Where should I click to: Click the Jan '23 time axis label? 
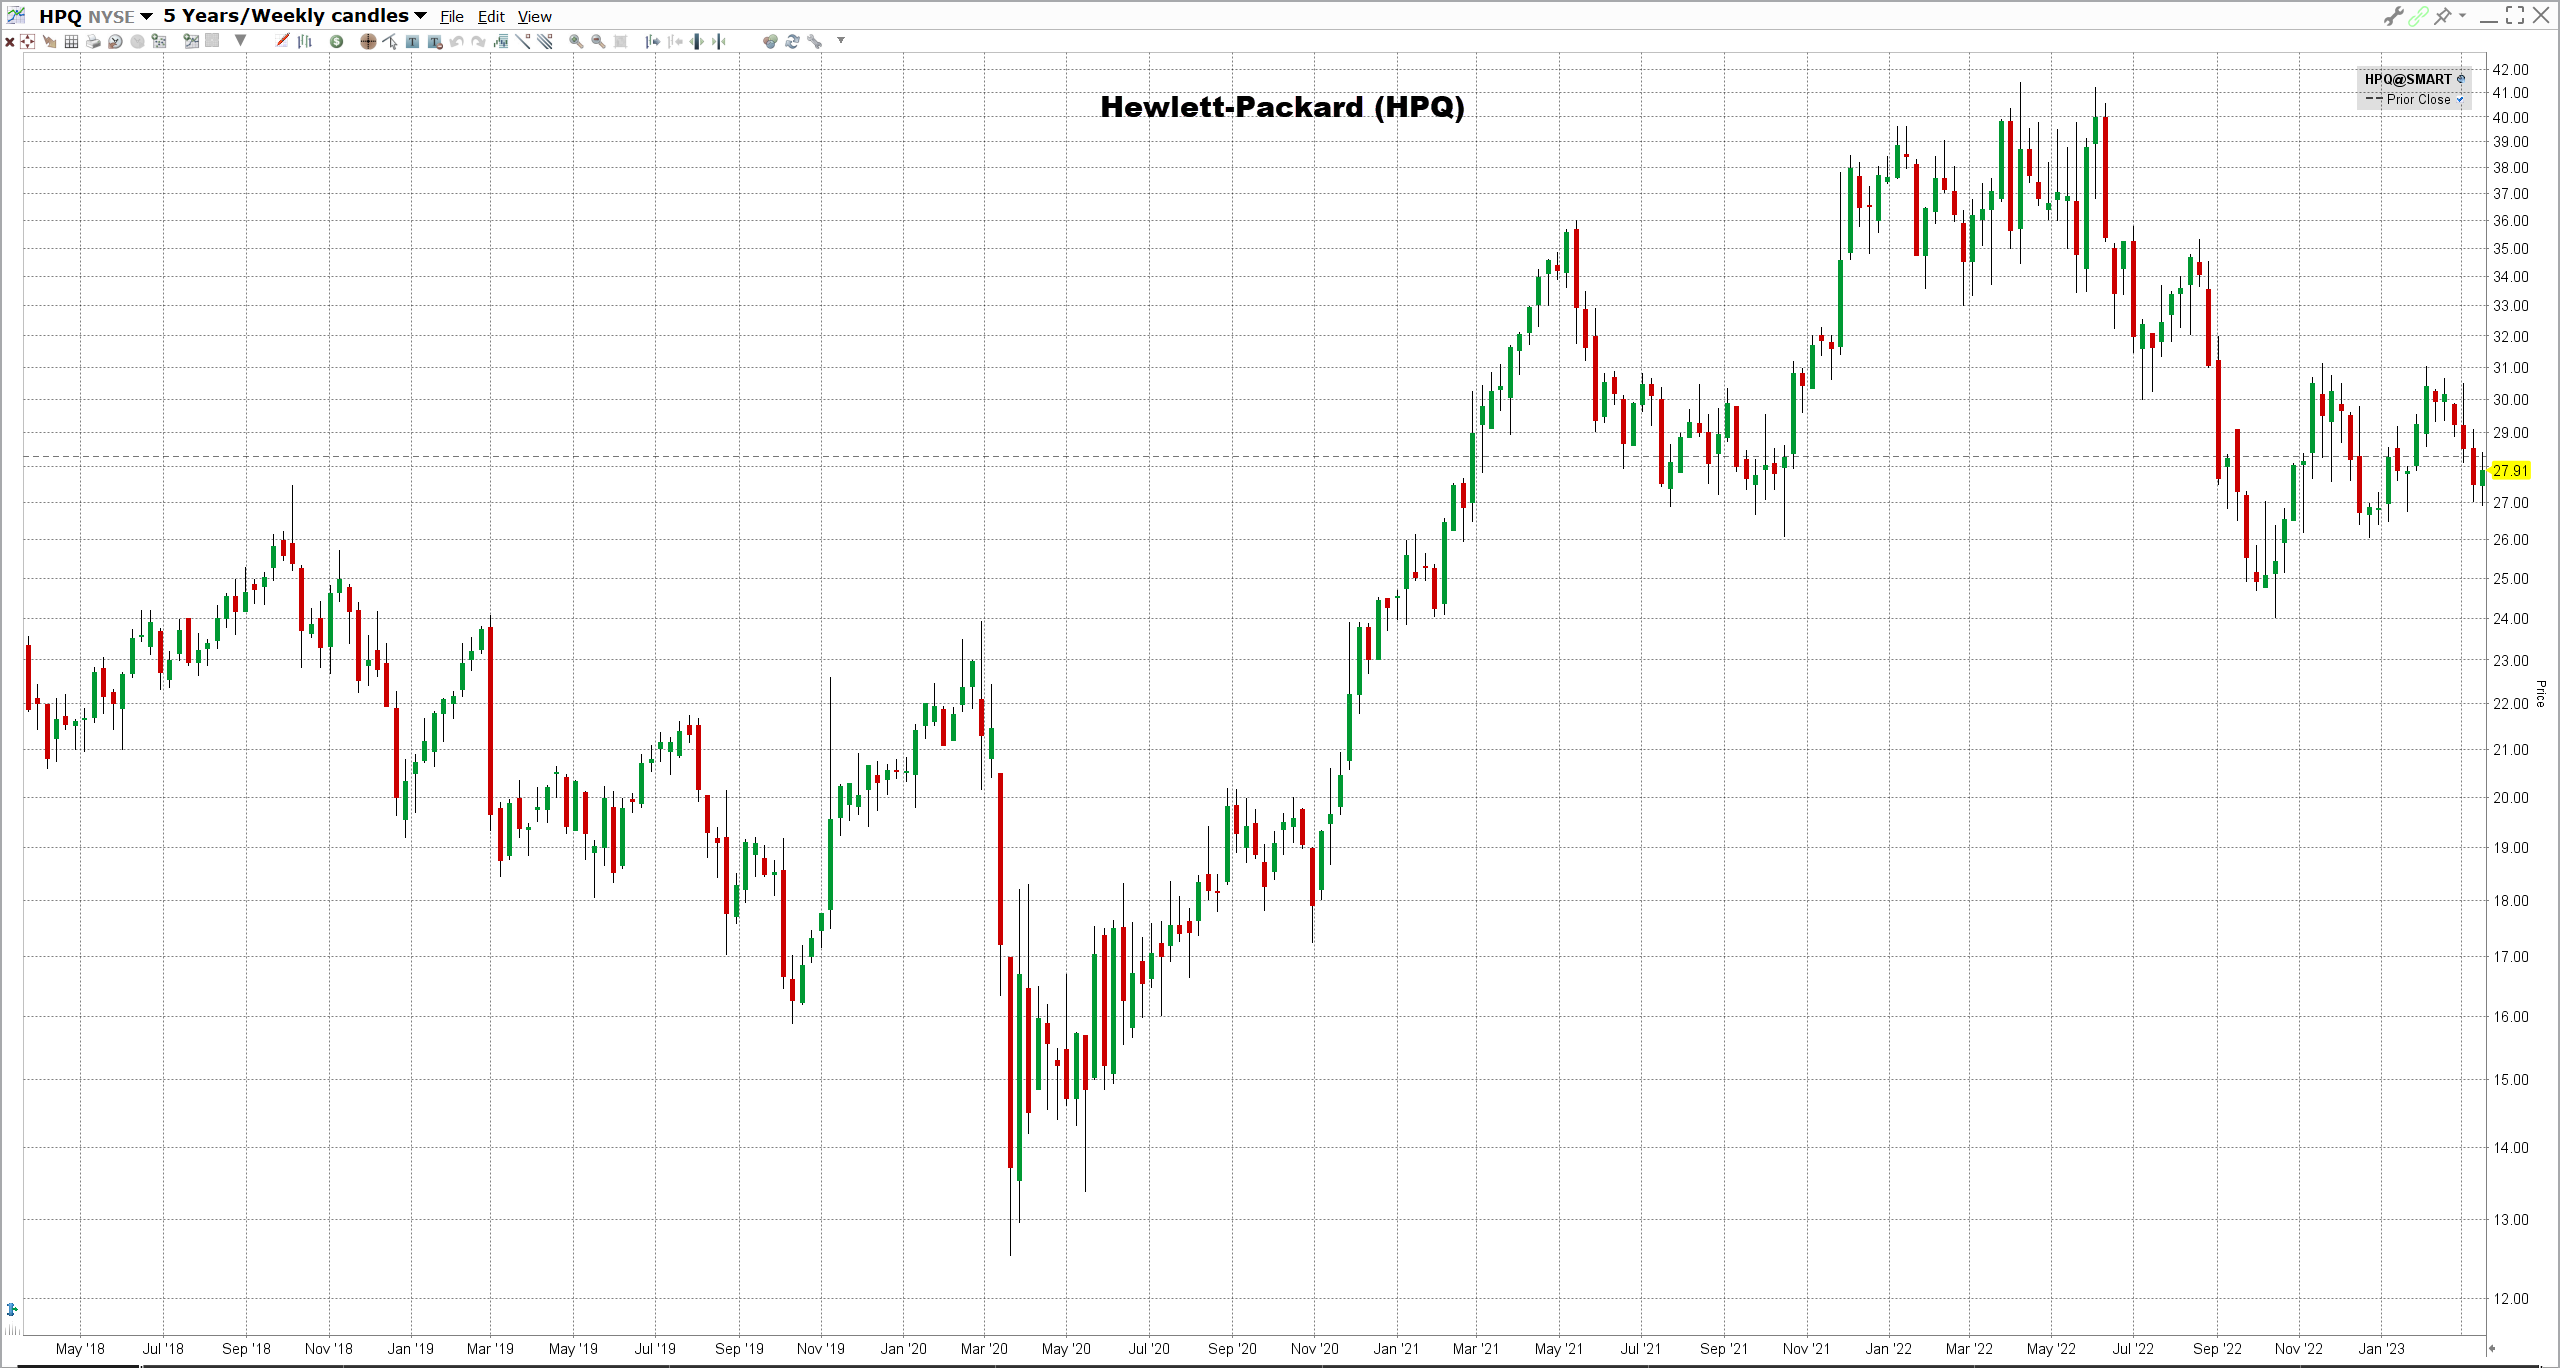(x=2381, y=1348)
